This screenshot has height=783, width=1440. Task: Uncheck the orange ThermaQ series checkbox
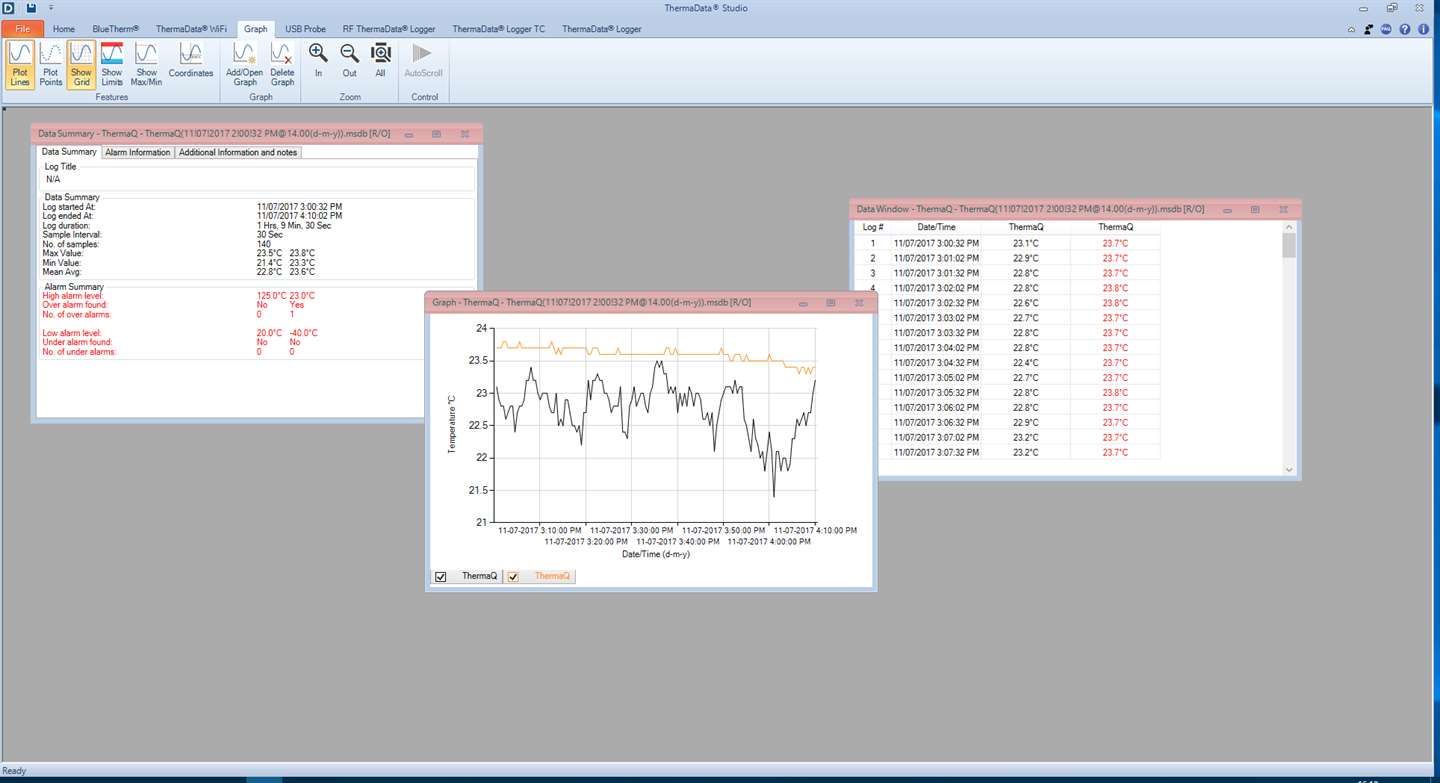(513, 577)
